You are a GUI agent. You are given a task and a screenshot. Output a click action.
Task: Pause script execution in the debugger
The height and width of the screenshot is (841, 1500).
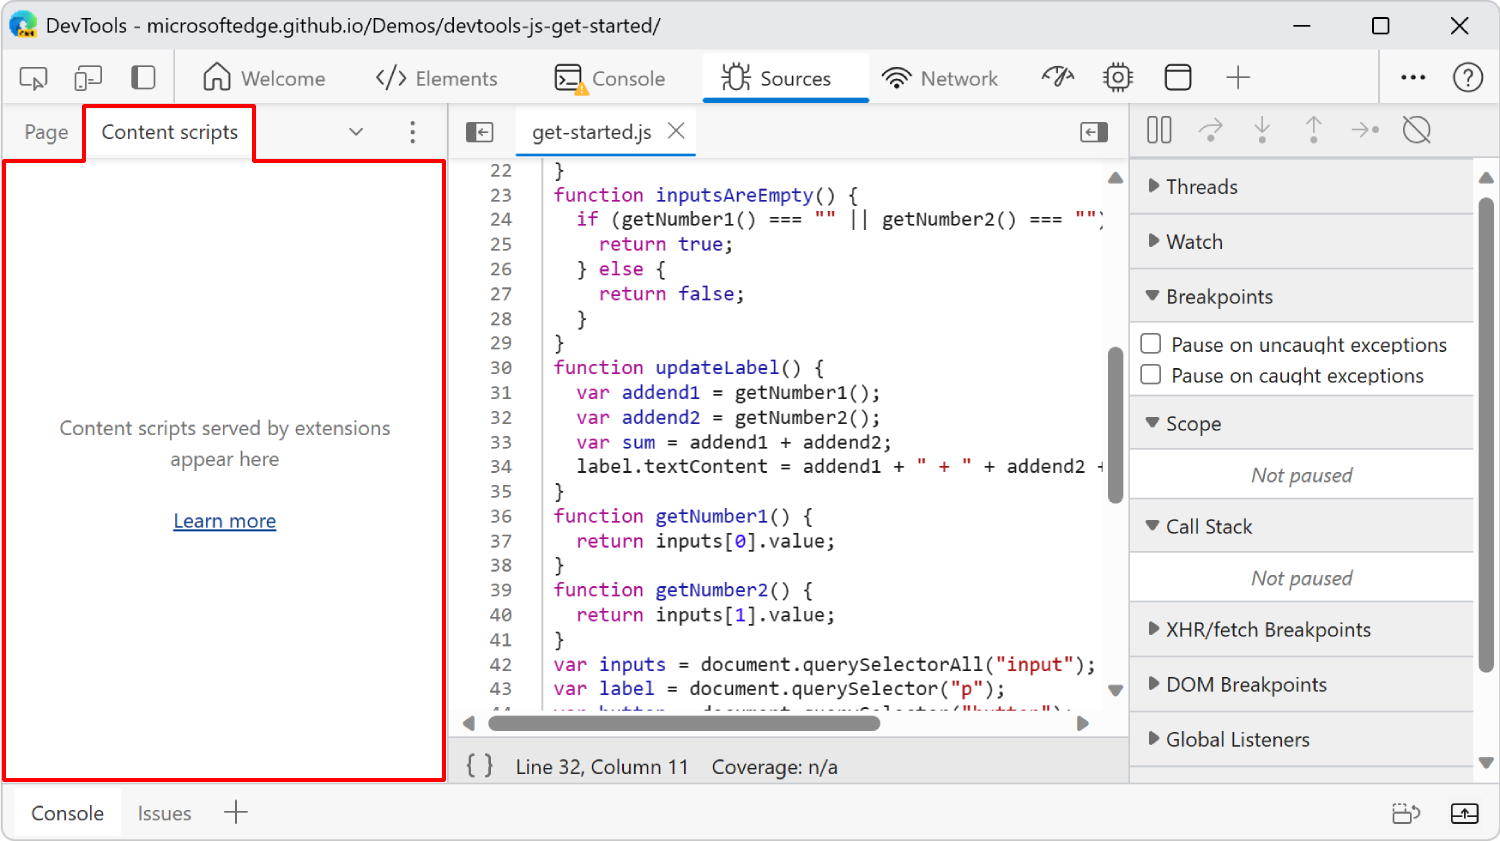tap(1159, 130)
